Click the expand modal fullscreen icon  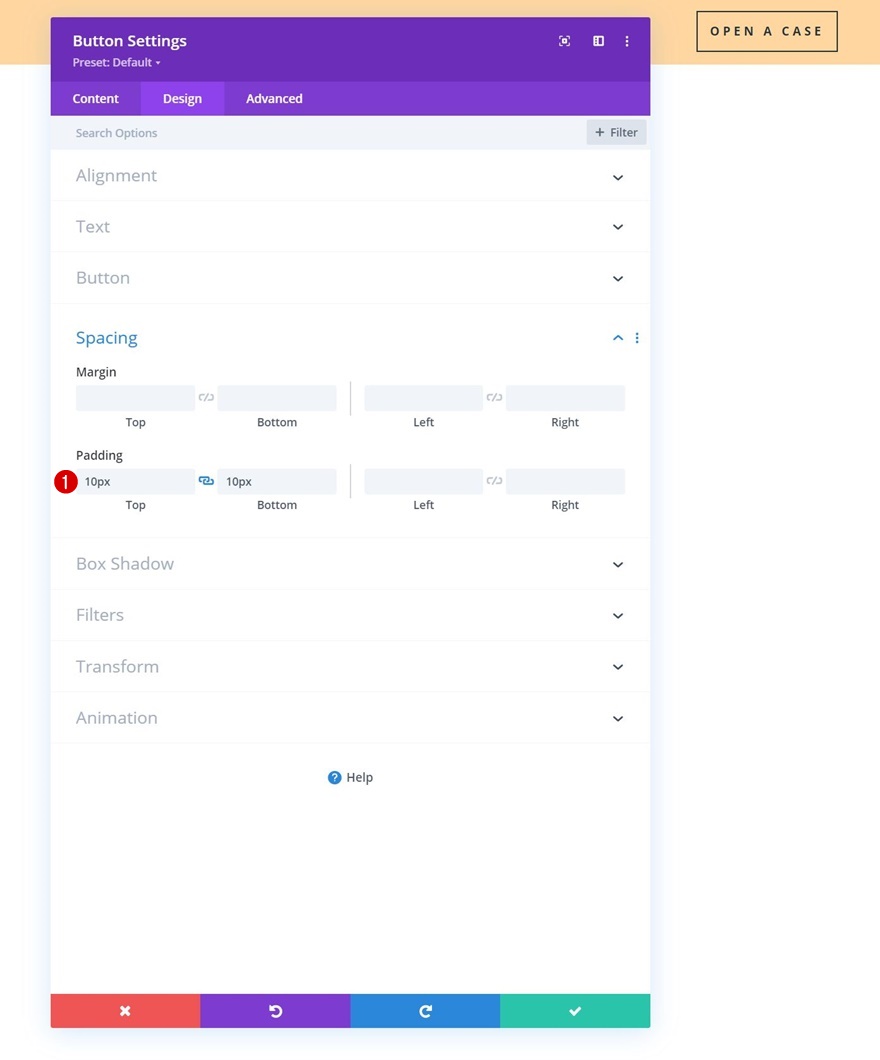click(565, 41)
